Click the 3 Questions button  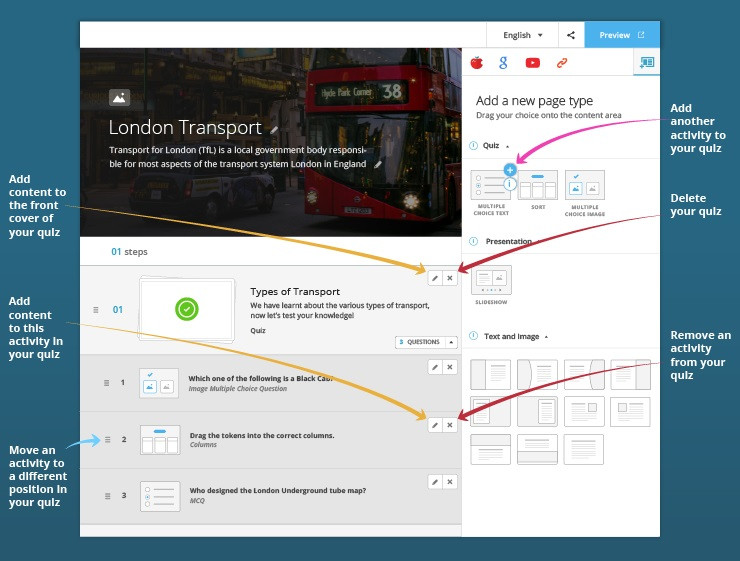(420, 342)
